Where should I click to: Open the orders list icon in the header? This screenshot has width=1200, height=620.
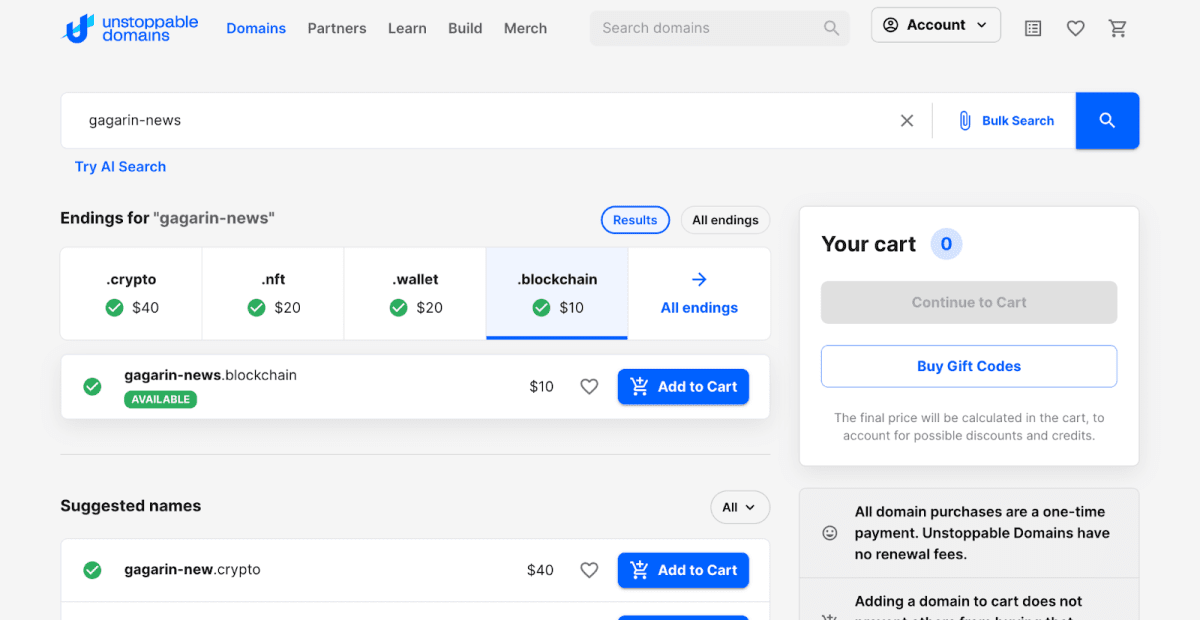pos(1033,29)
